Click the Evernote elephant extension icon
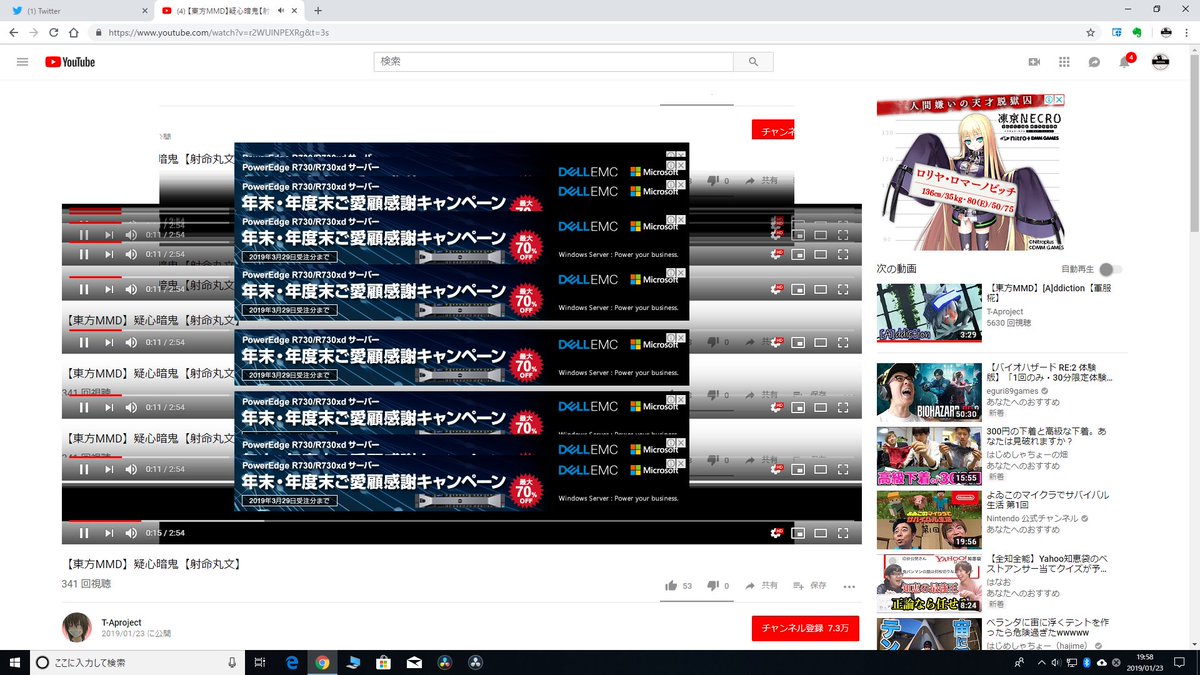1200x675 pixels. coord(1137,32)
